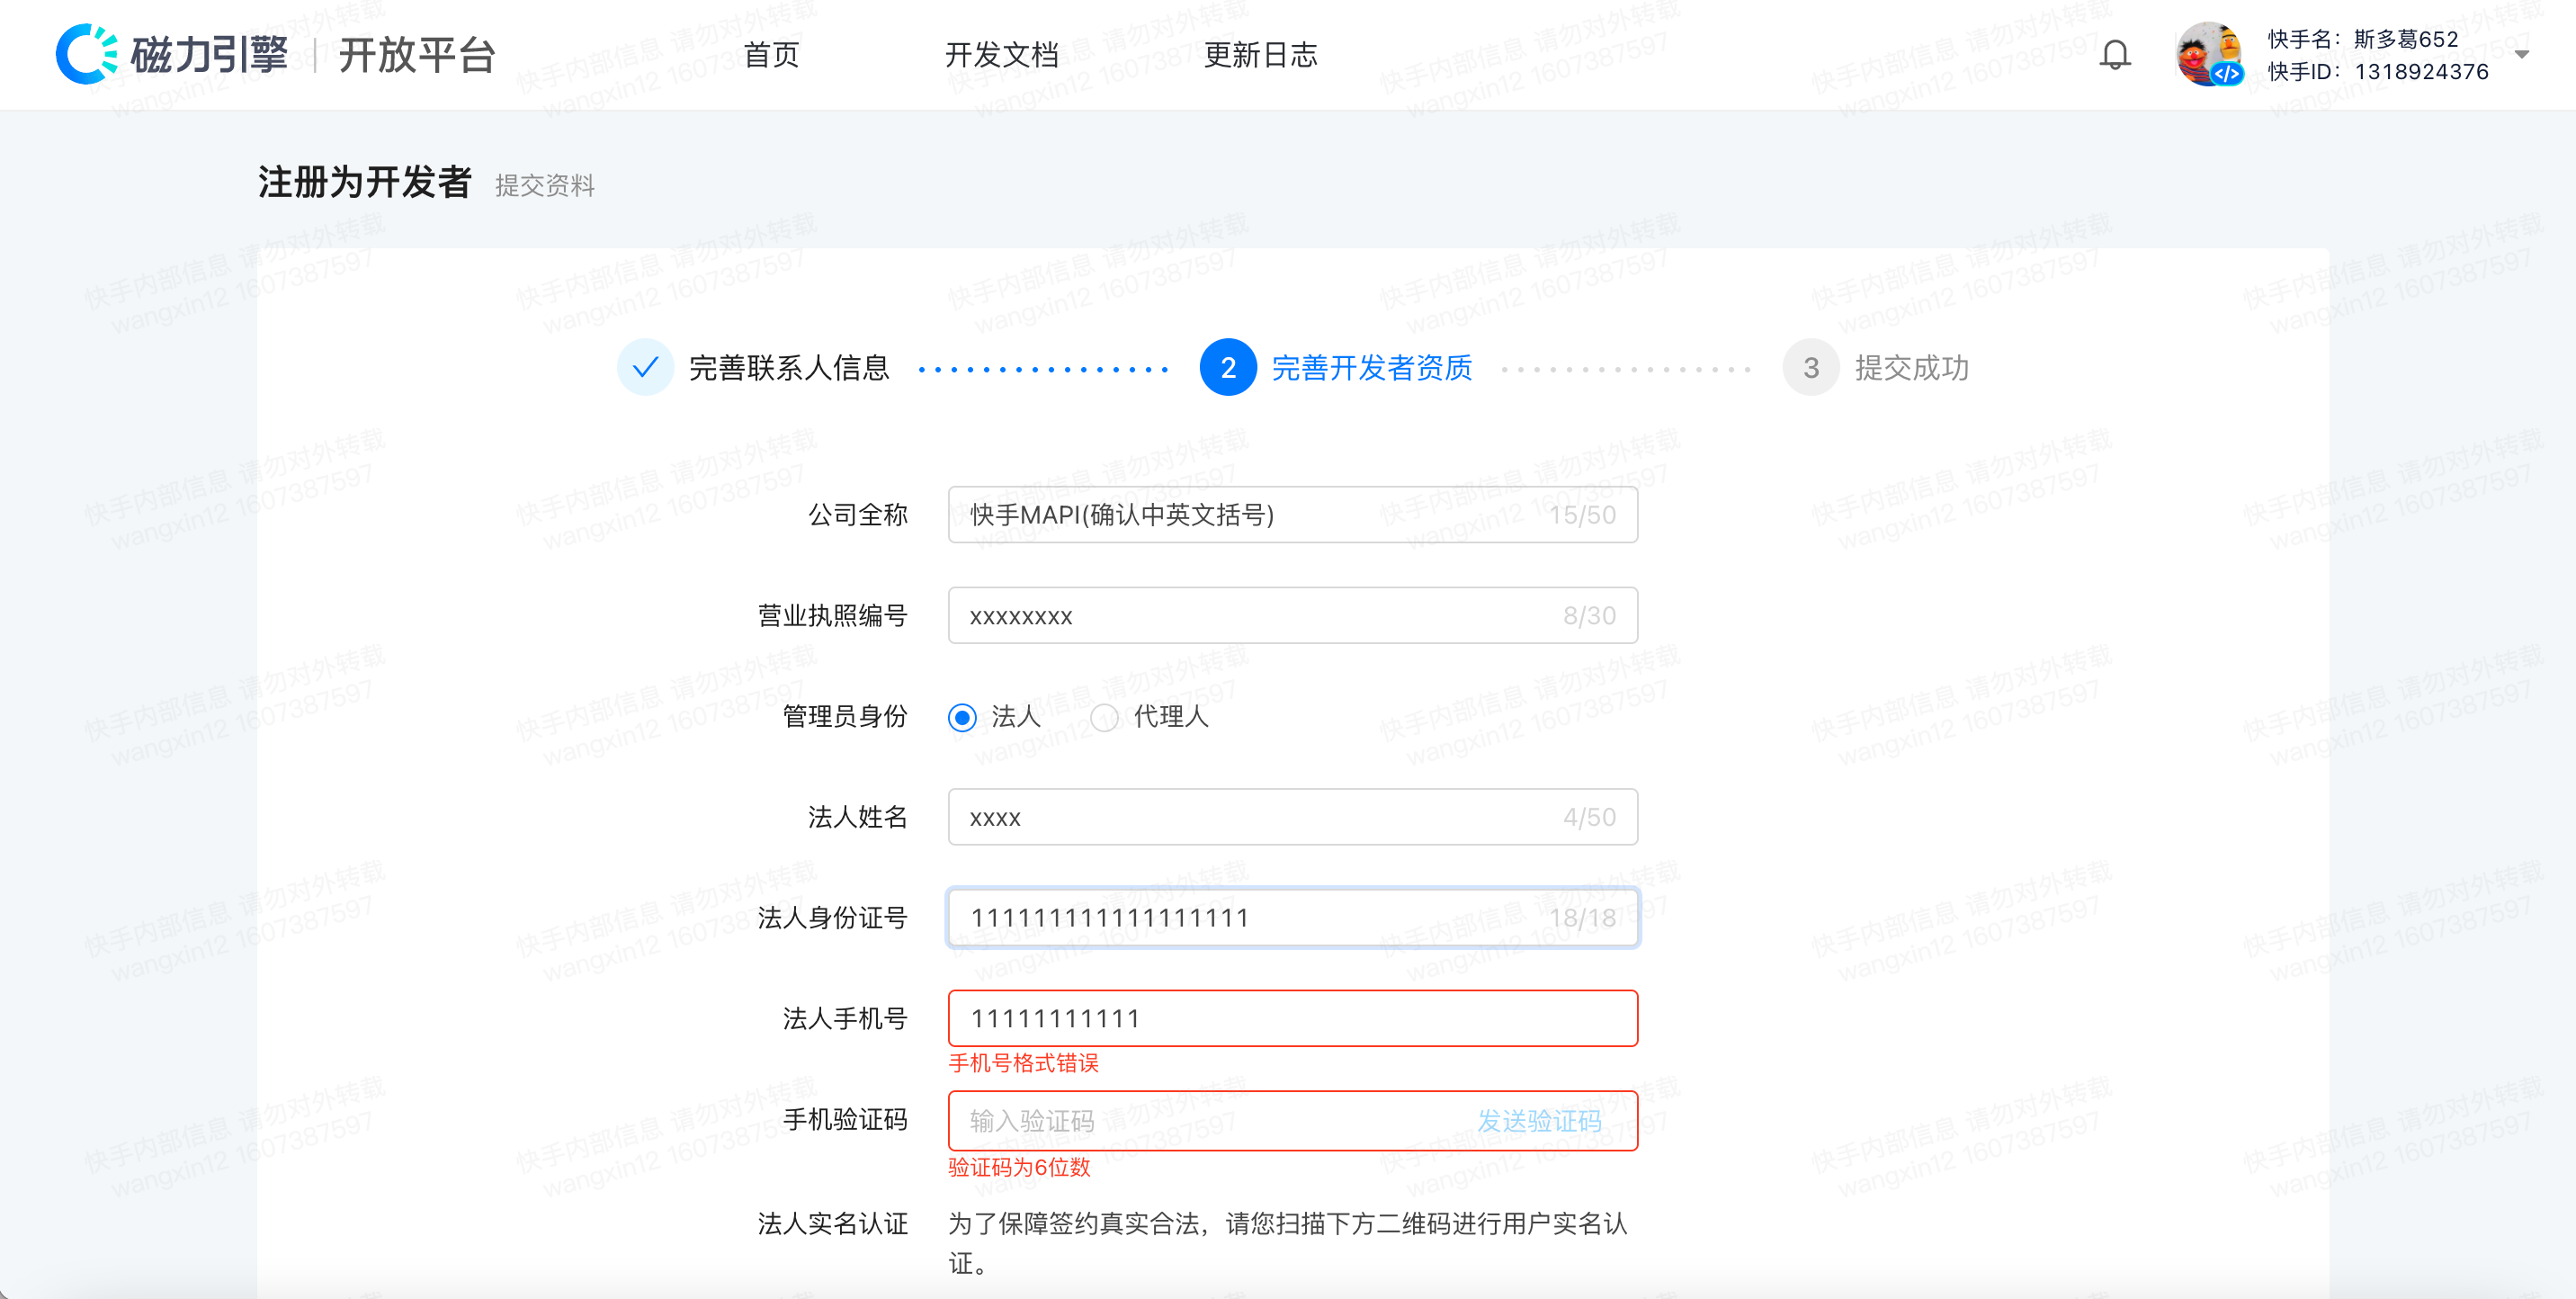Click the 提交资料 subtitle text
2576x1299 pixels.
pyautogui.click(x=545, y=185)
